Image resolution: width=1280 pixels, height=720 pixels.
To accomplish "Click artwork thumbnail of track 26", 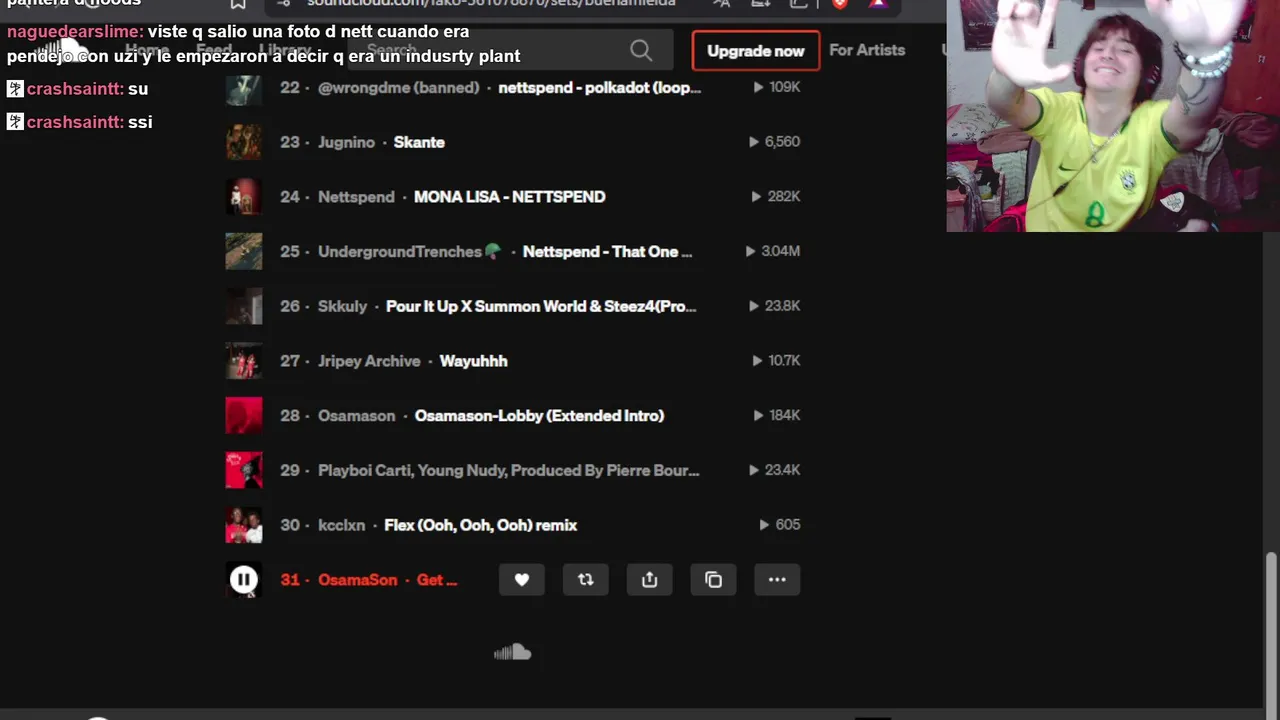I will point(244,306).
